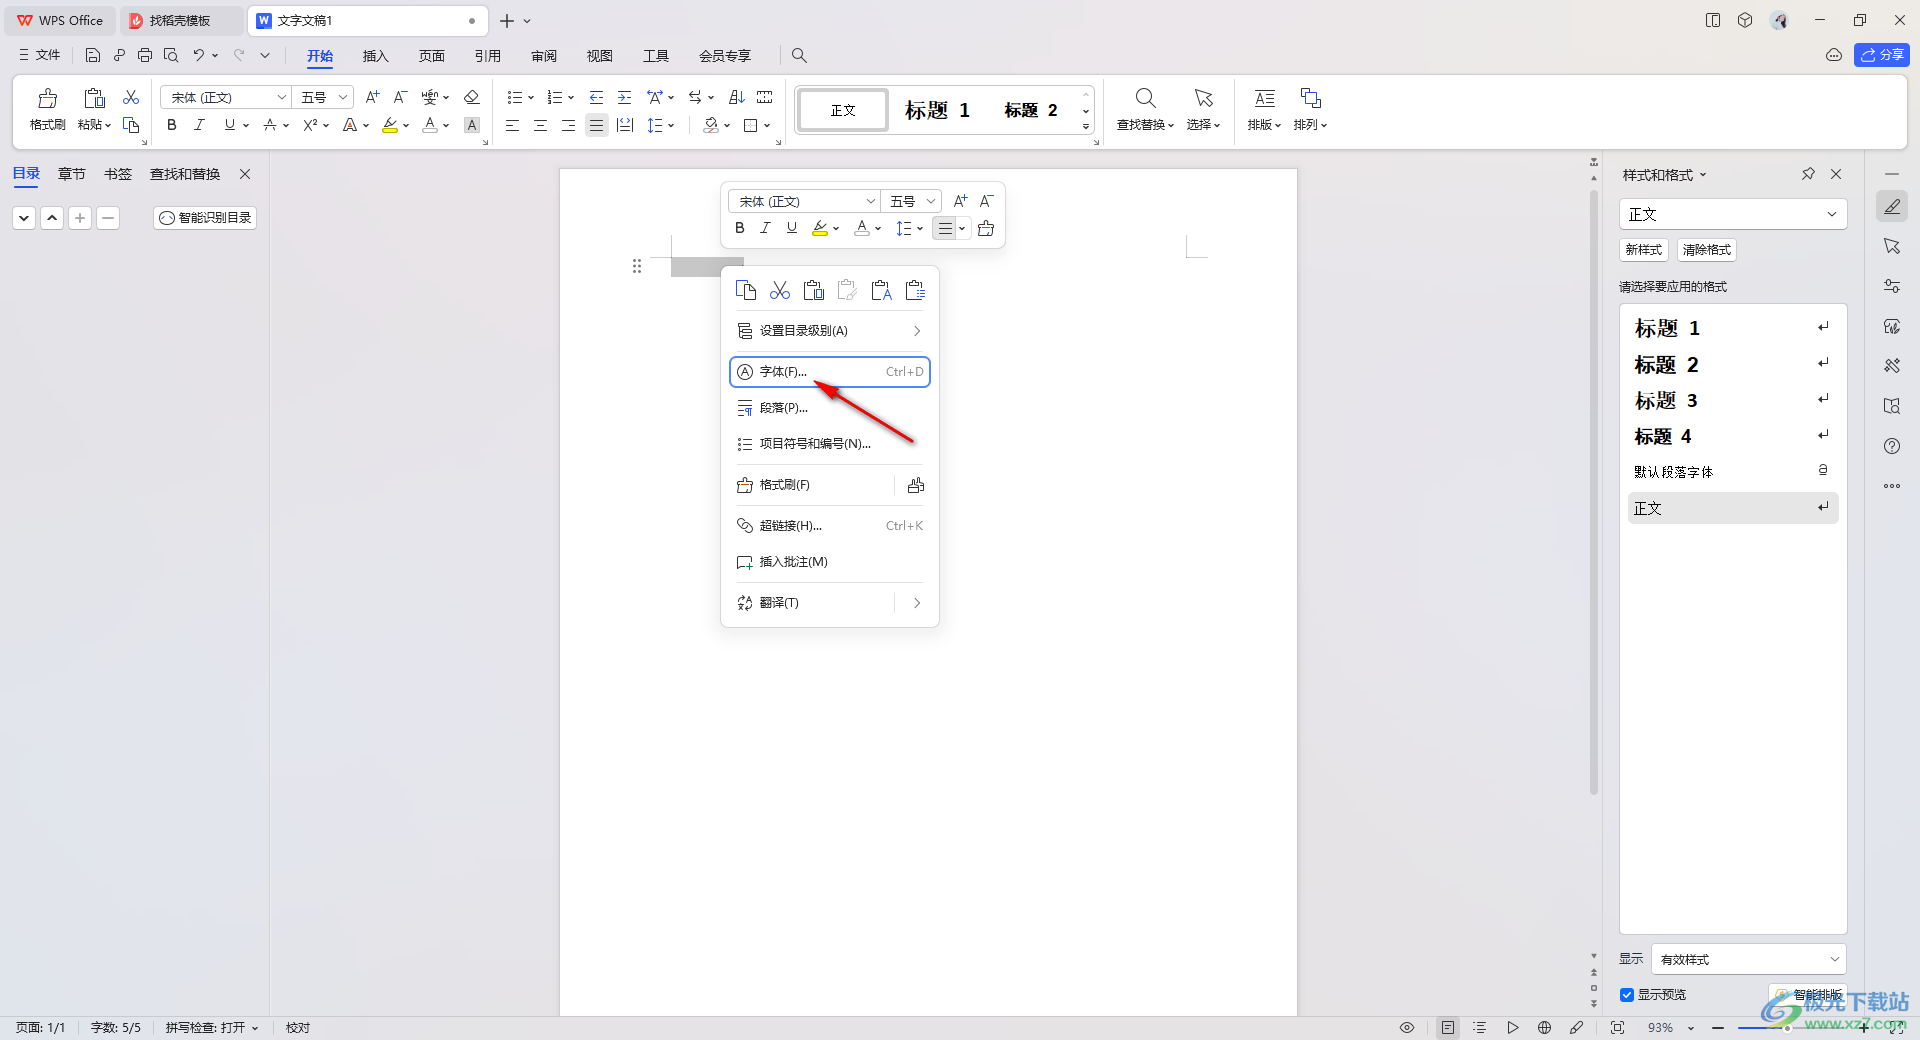Screen dimensions: 1920x1040
Task: Open the mini toolbar font size dropdown
Action: (x=930, y=201)
